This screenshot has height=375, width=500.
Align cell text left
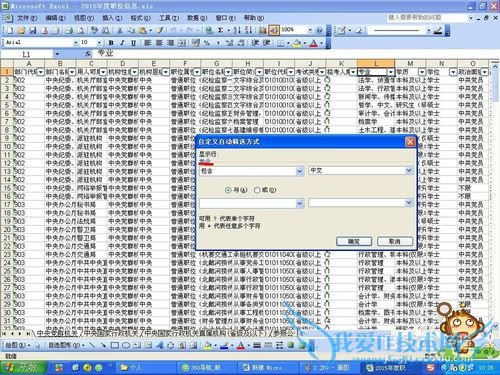(148, 43)
